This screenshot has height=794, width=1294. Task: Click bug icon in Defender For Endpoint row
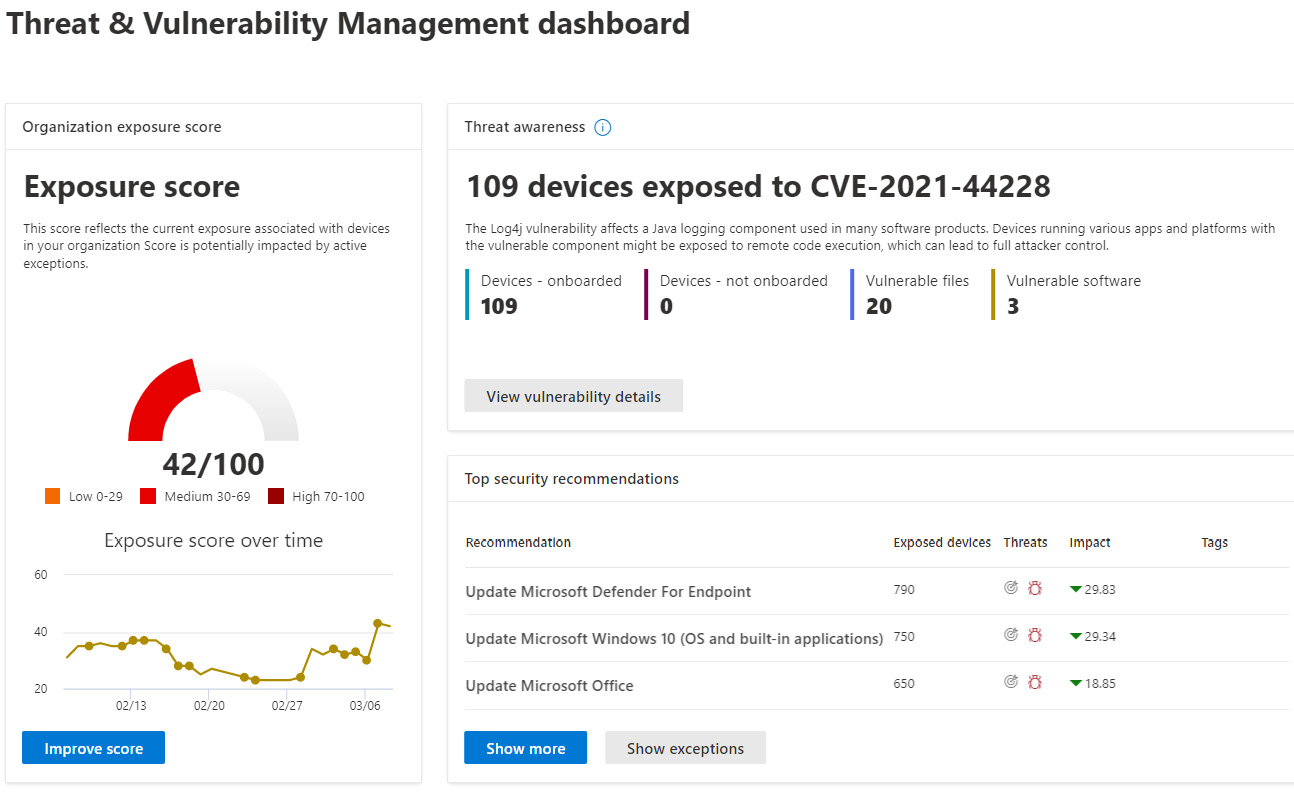click(1035, 588)
